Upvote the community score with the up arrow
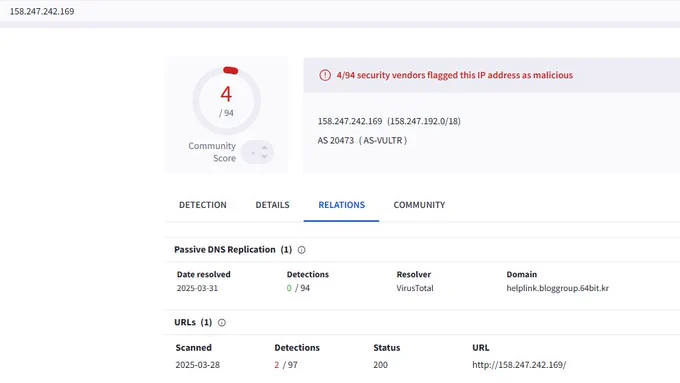The width and height of the screenshot is (680, 383). [x=264, y=148]
